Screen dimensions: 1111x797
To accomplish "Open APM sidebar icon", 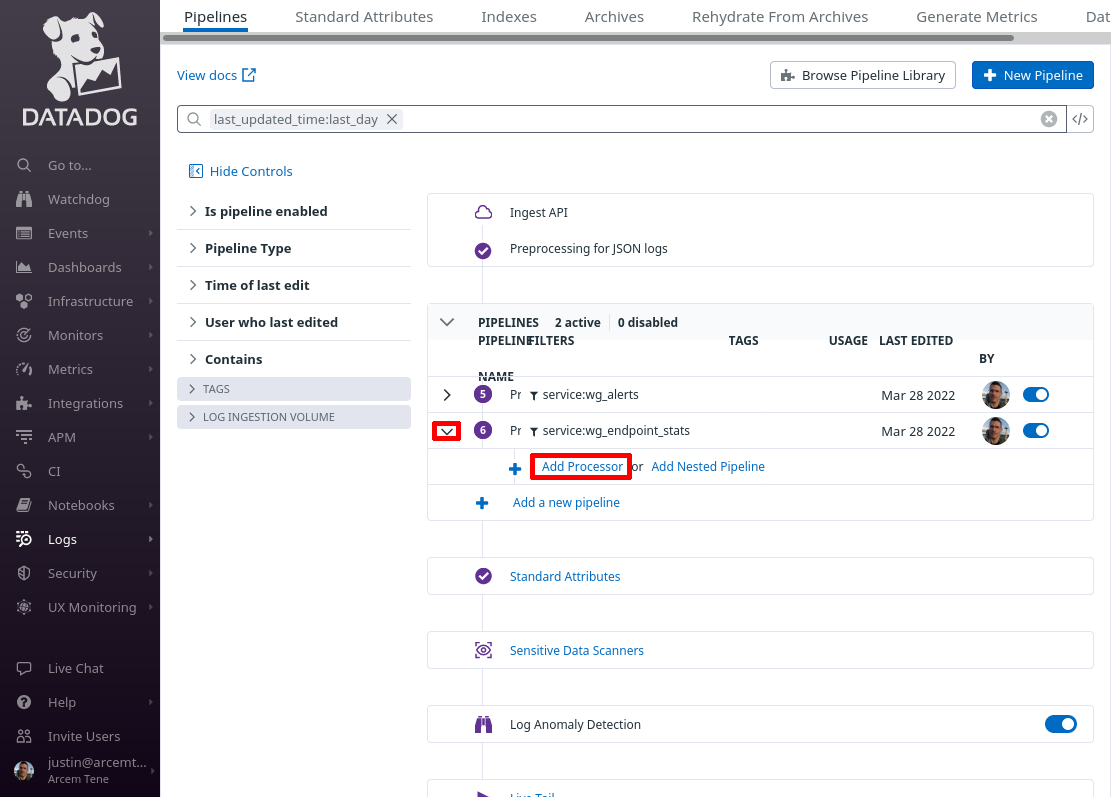I will [24, 437].
